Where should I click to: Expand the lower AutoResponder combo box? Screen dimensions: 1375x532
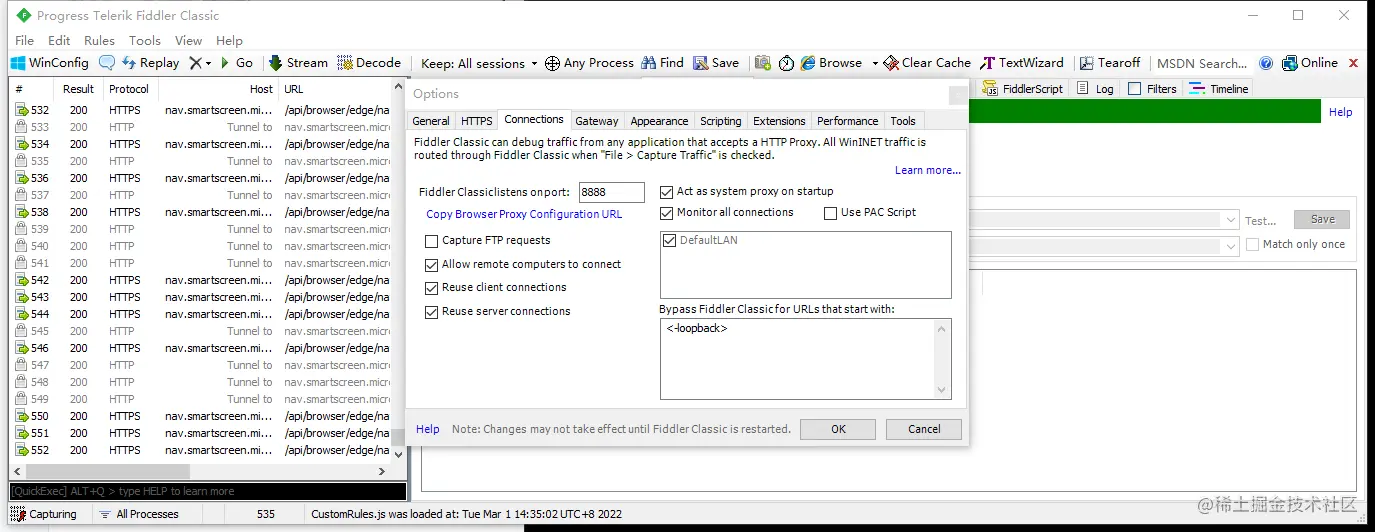tap(1230, 245)
